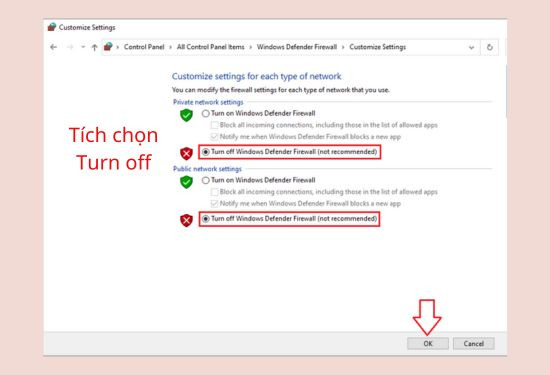
Task: Click red shield icon in public network settings
Action: point(186,220)
